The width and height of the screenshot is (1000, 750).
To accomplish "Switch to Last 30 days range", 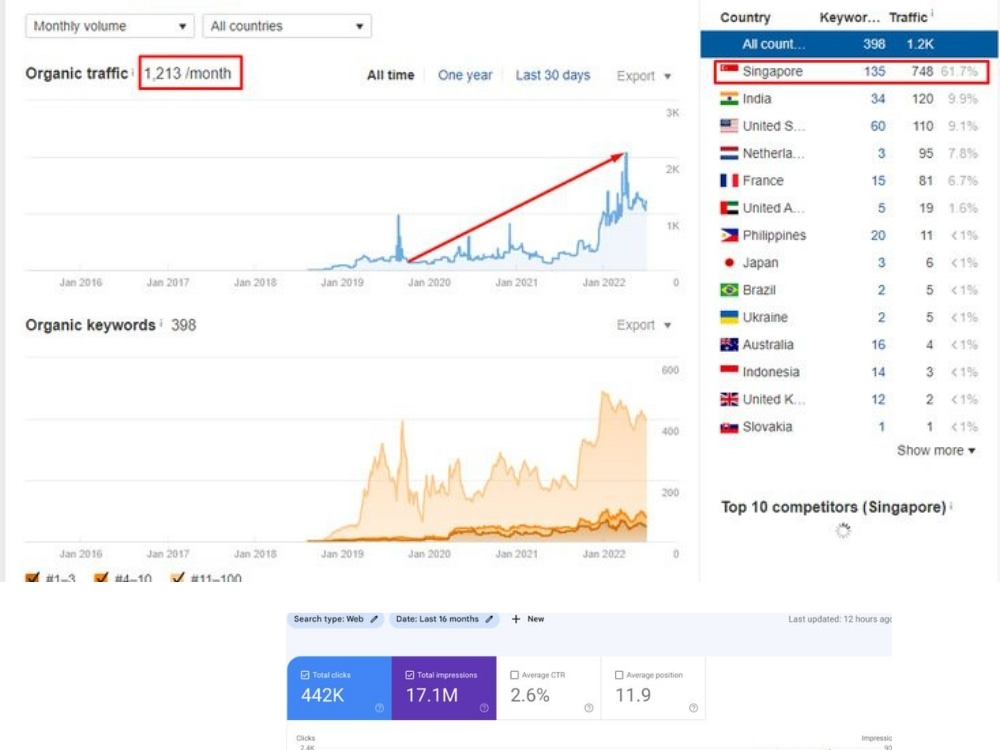I will (x=553, y=75).
